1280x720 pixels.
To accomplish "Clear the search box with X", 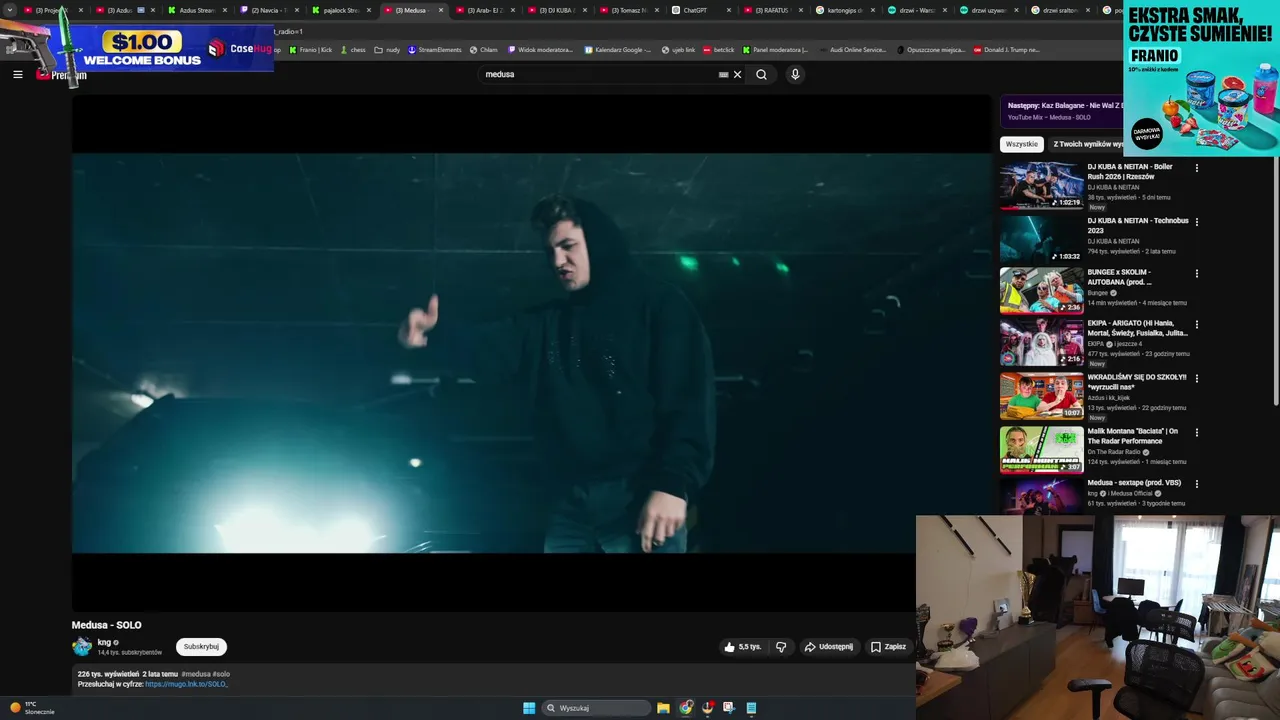I will [738, 74].
